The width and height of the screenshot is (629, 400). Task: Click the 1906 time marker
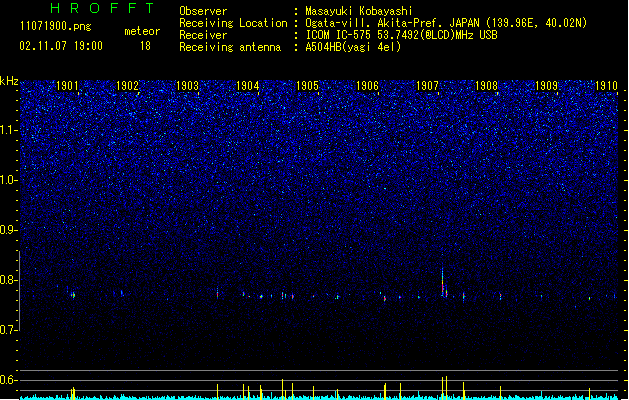pyautogui.click(x=367, y=85)
